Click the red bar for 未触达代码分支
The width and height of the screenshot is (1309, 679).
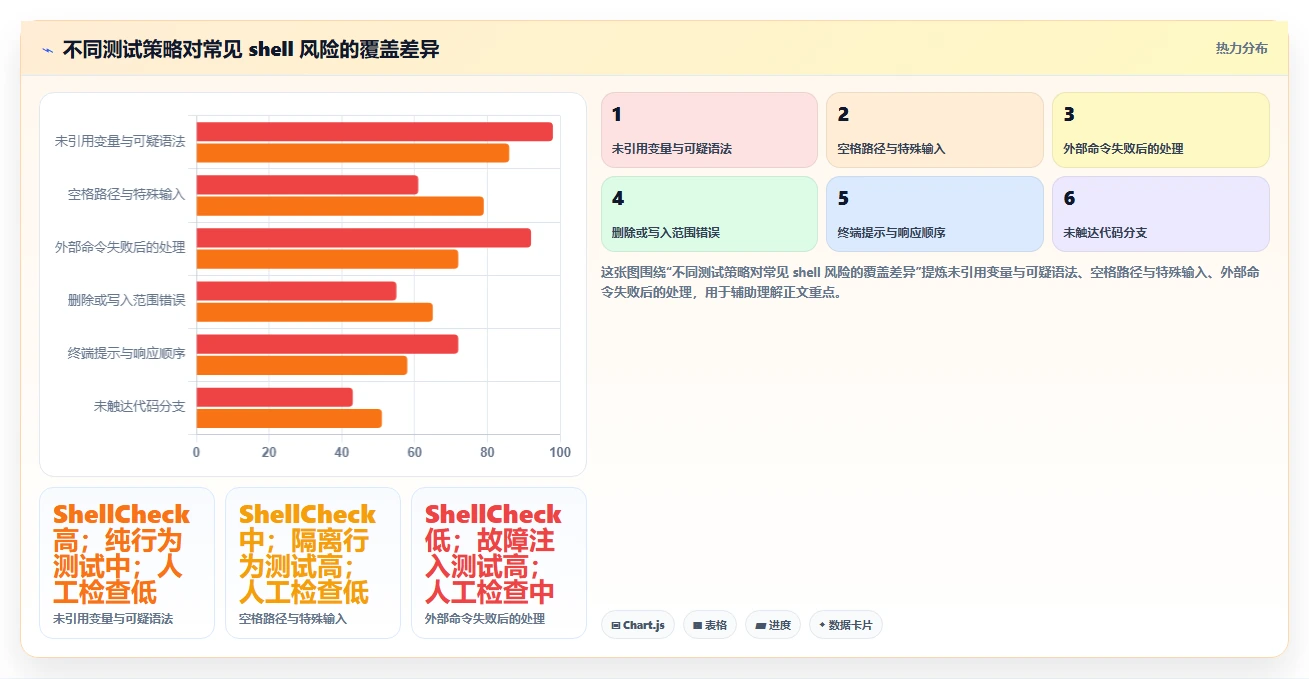click(x=275, y=397)
